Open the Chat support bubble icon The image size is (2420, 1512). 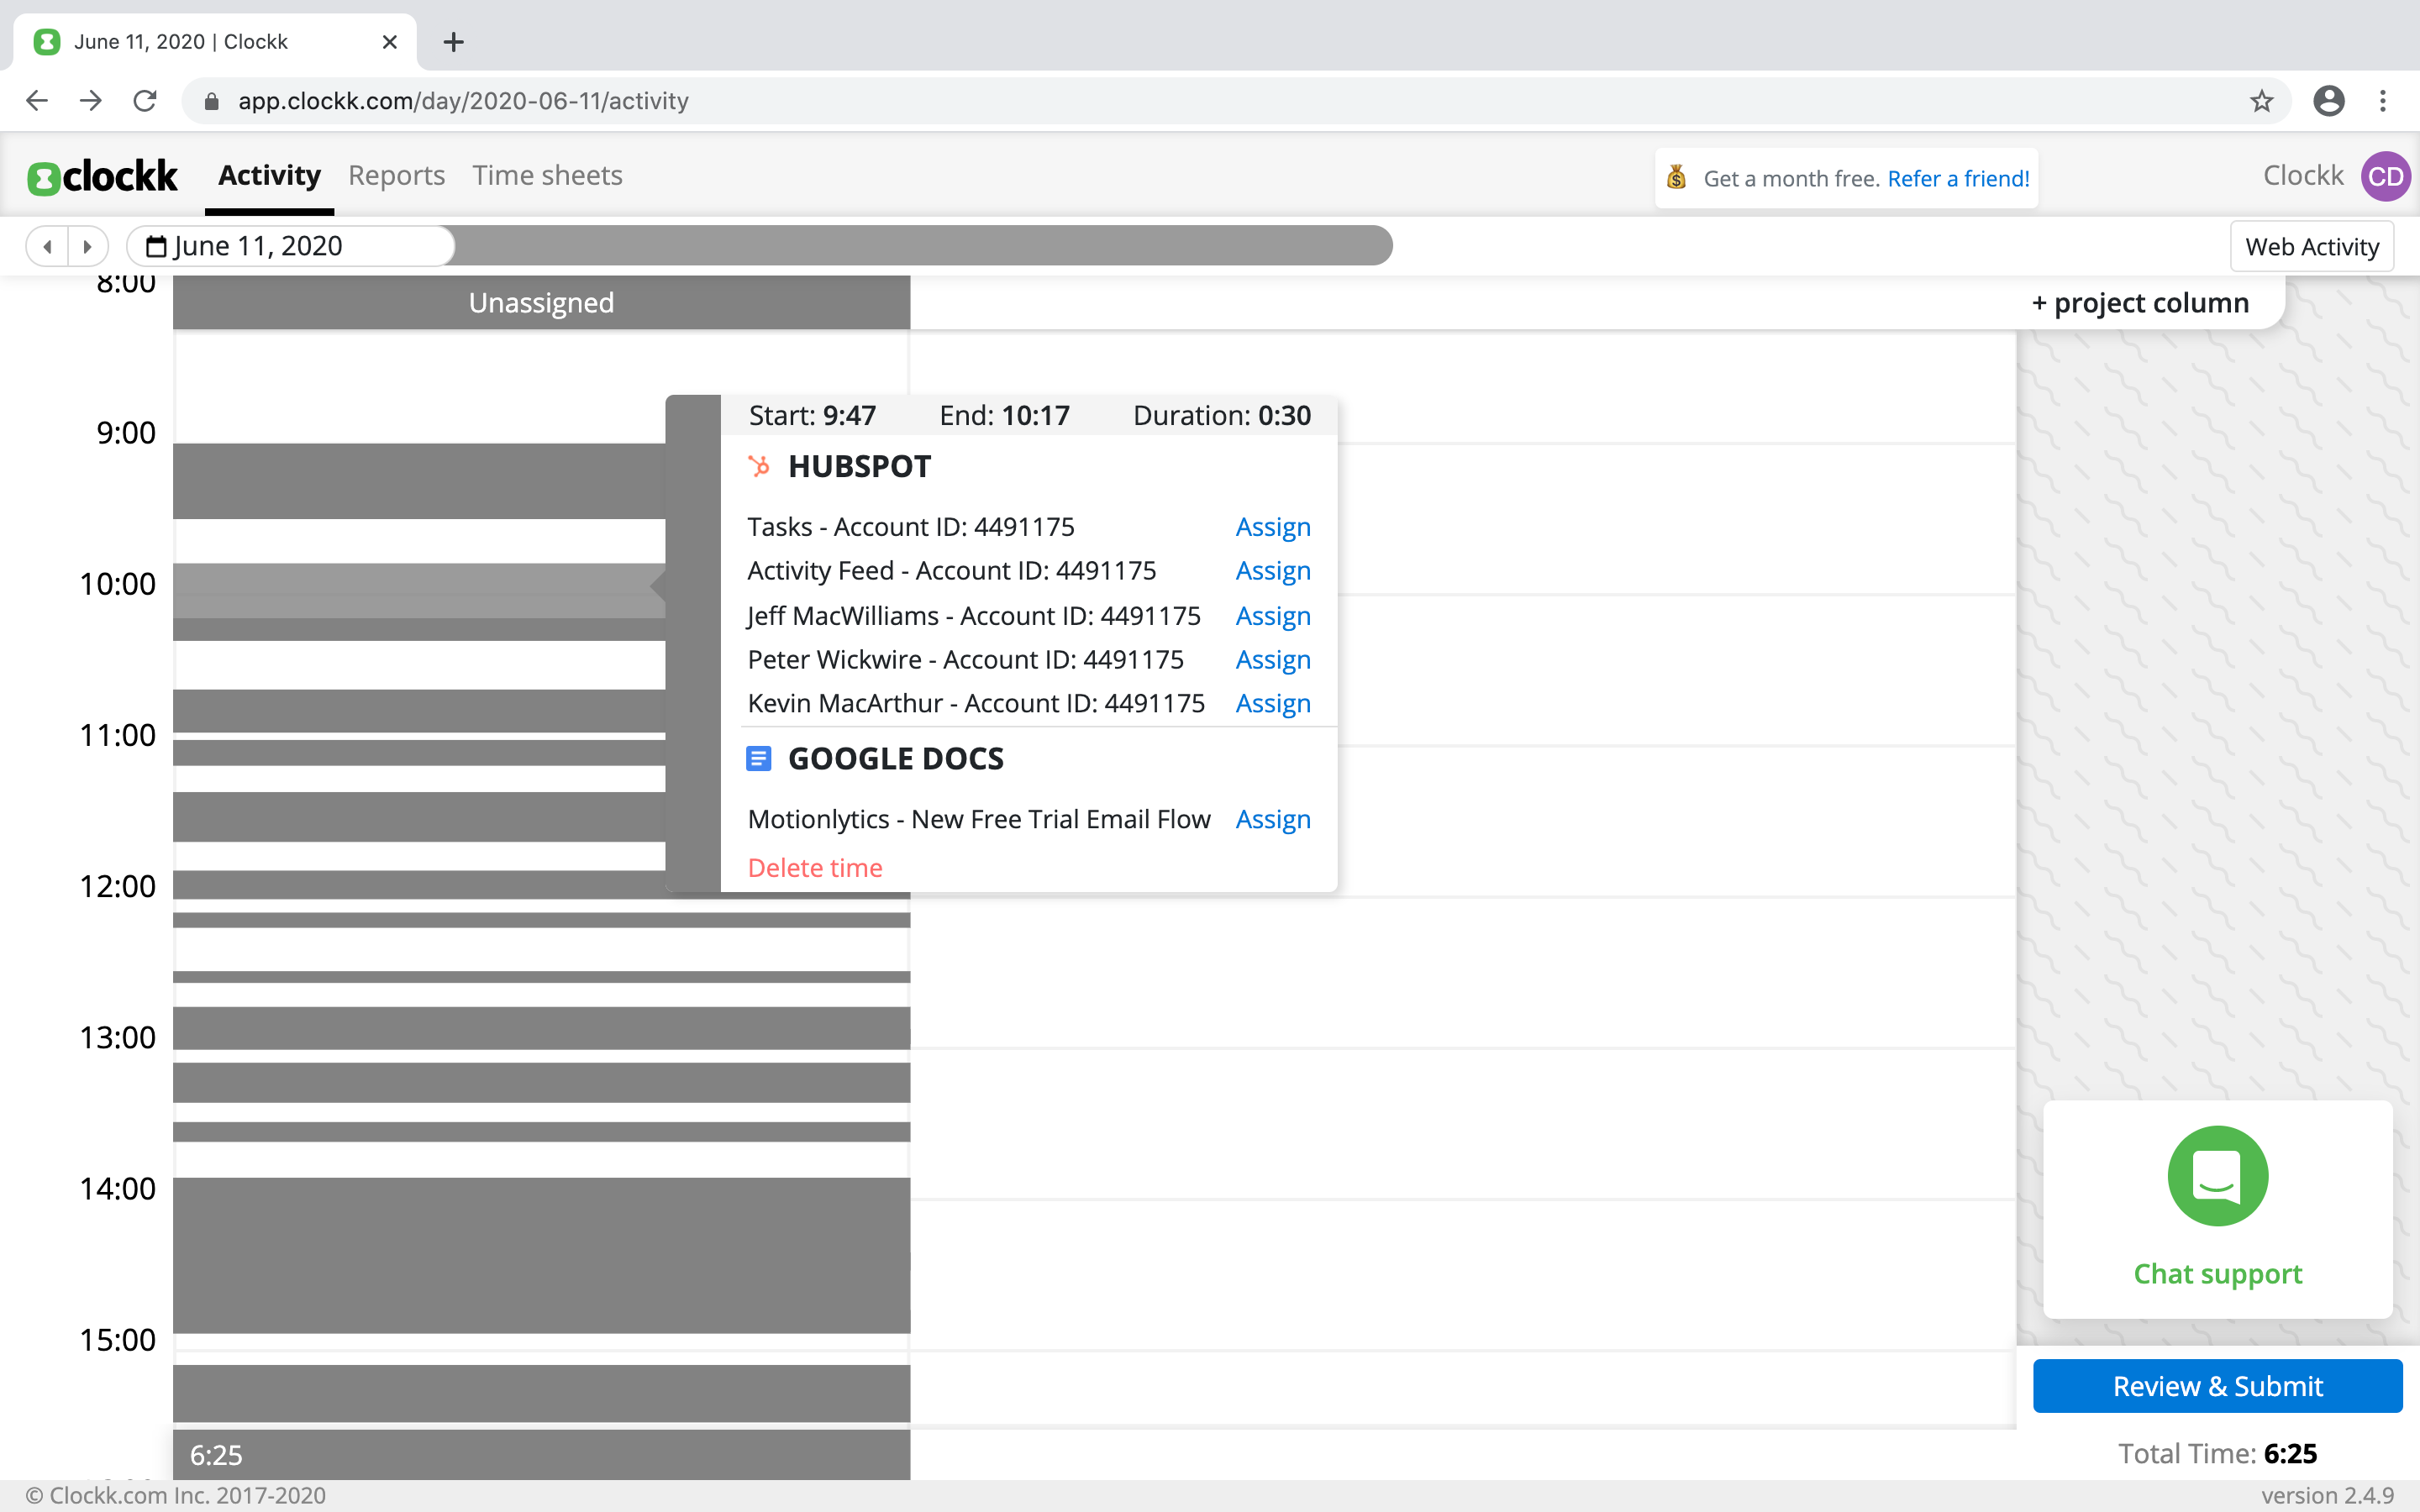[x=2217, y=1176]
